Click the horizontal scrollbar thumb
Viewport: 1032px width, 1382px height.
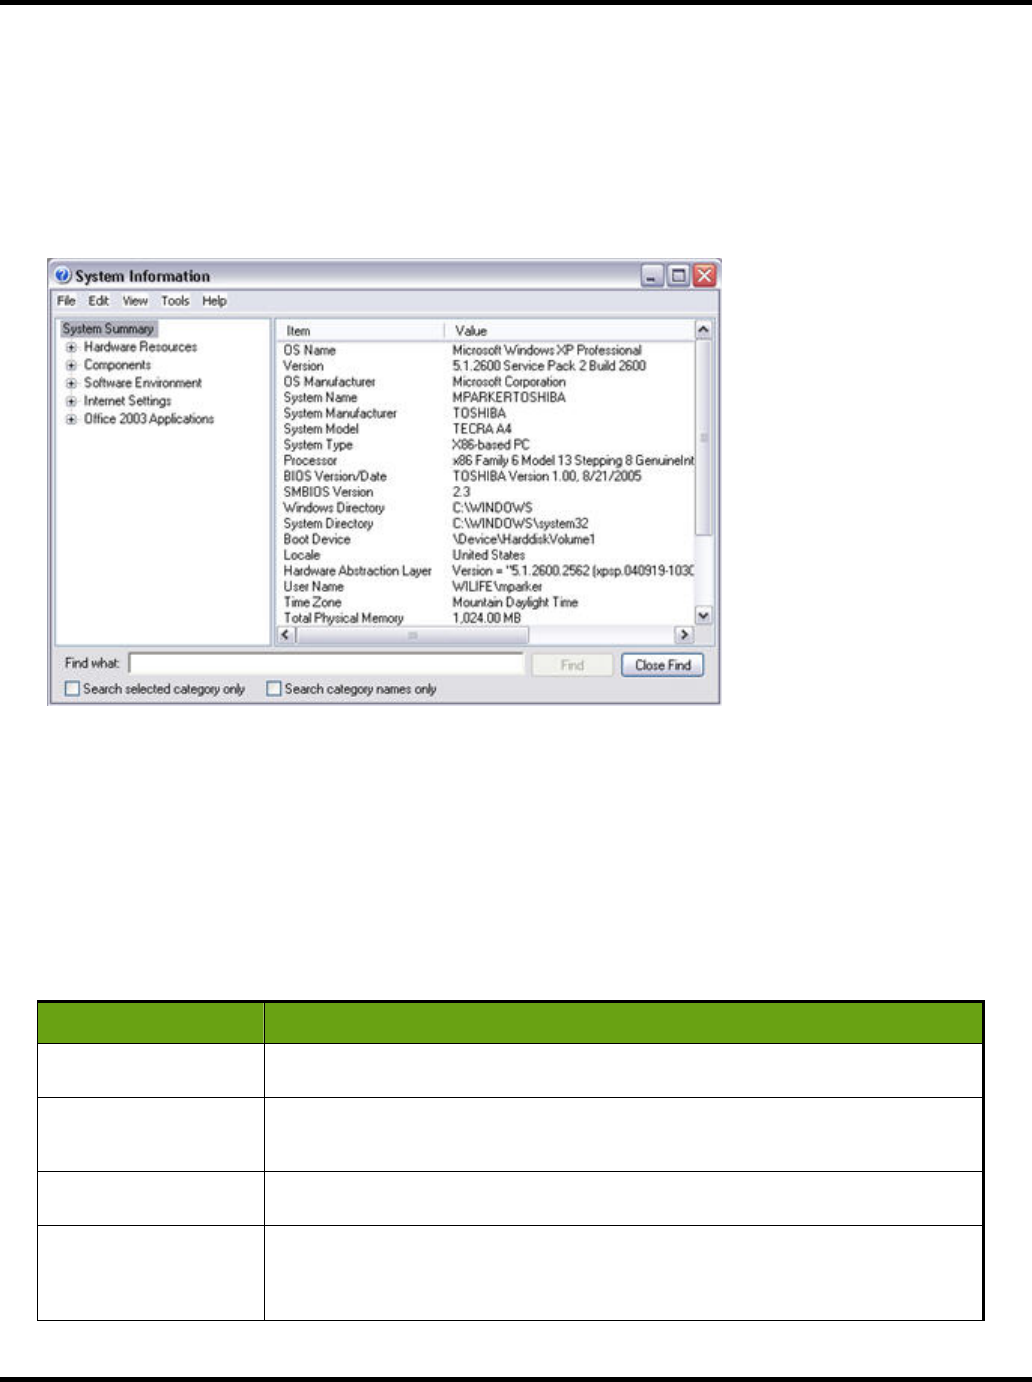(x=412, y=634)
